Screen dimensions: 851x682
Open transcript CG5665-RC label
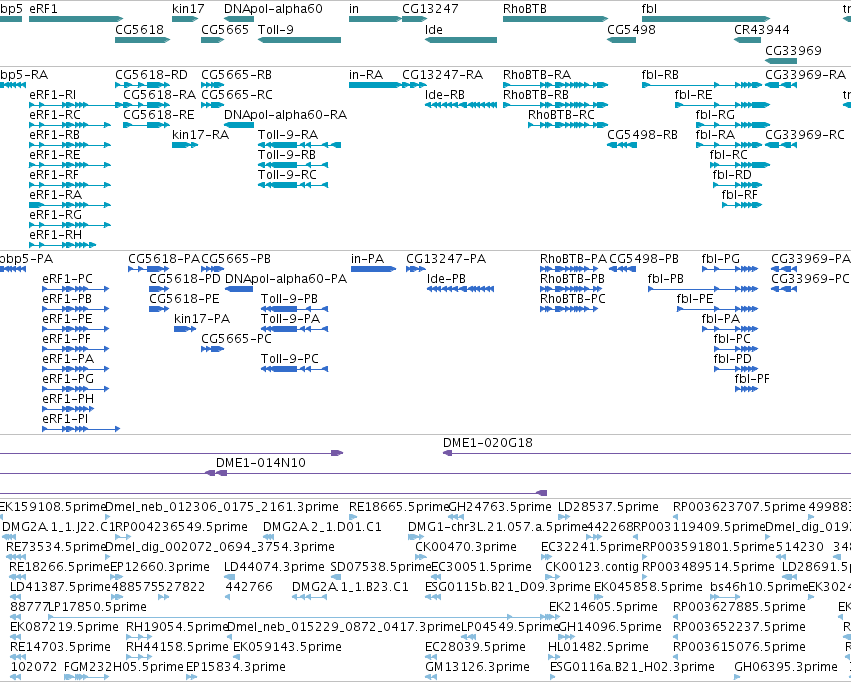[237, 94]
